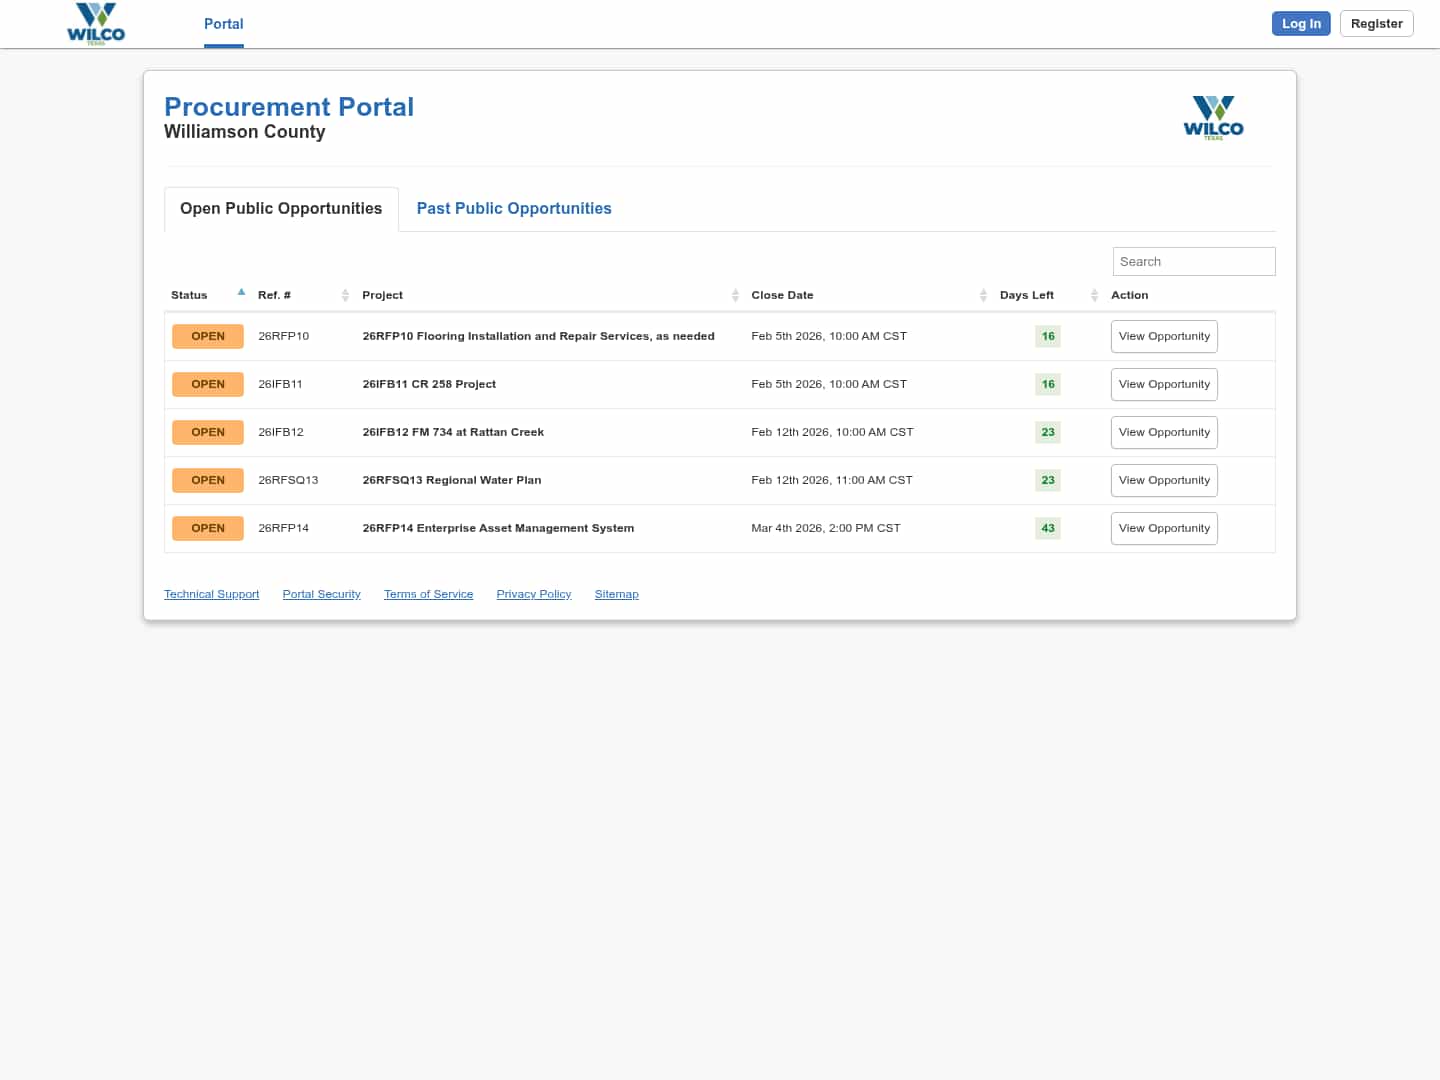The image size is (1440, 1080).
Task: Sort table by Status column arrow
Action: 241,293
